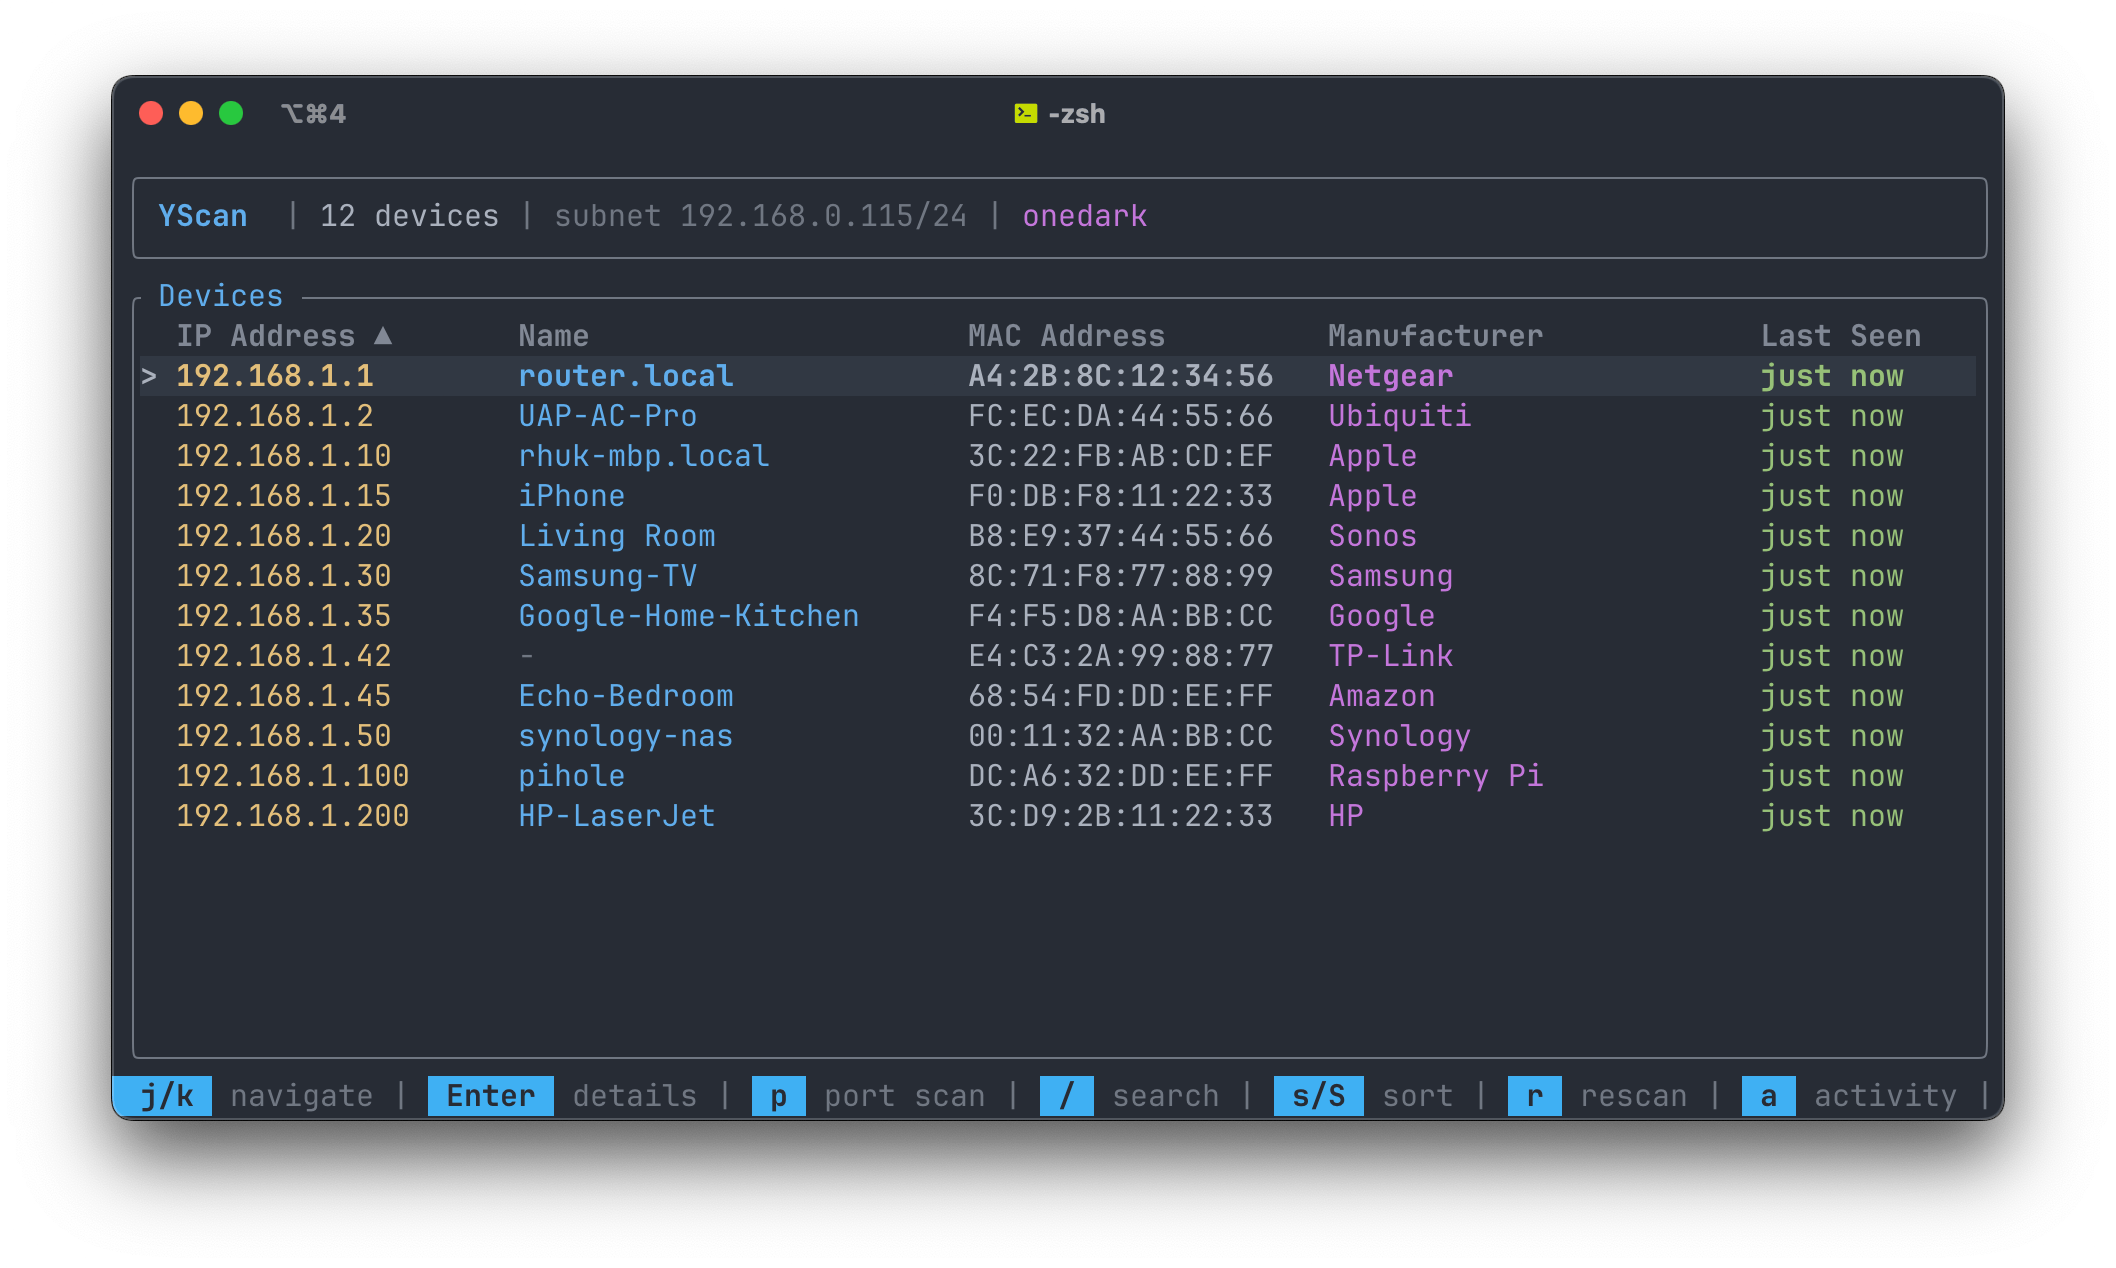Zoom the terminal with the green button

[231, 114]
